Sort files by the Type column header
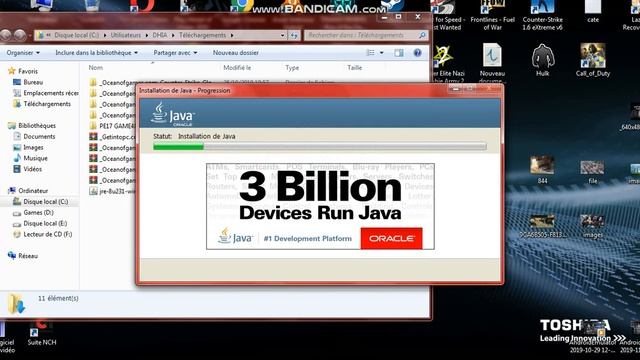The image size is (640, 360). tap(292, 68)
